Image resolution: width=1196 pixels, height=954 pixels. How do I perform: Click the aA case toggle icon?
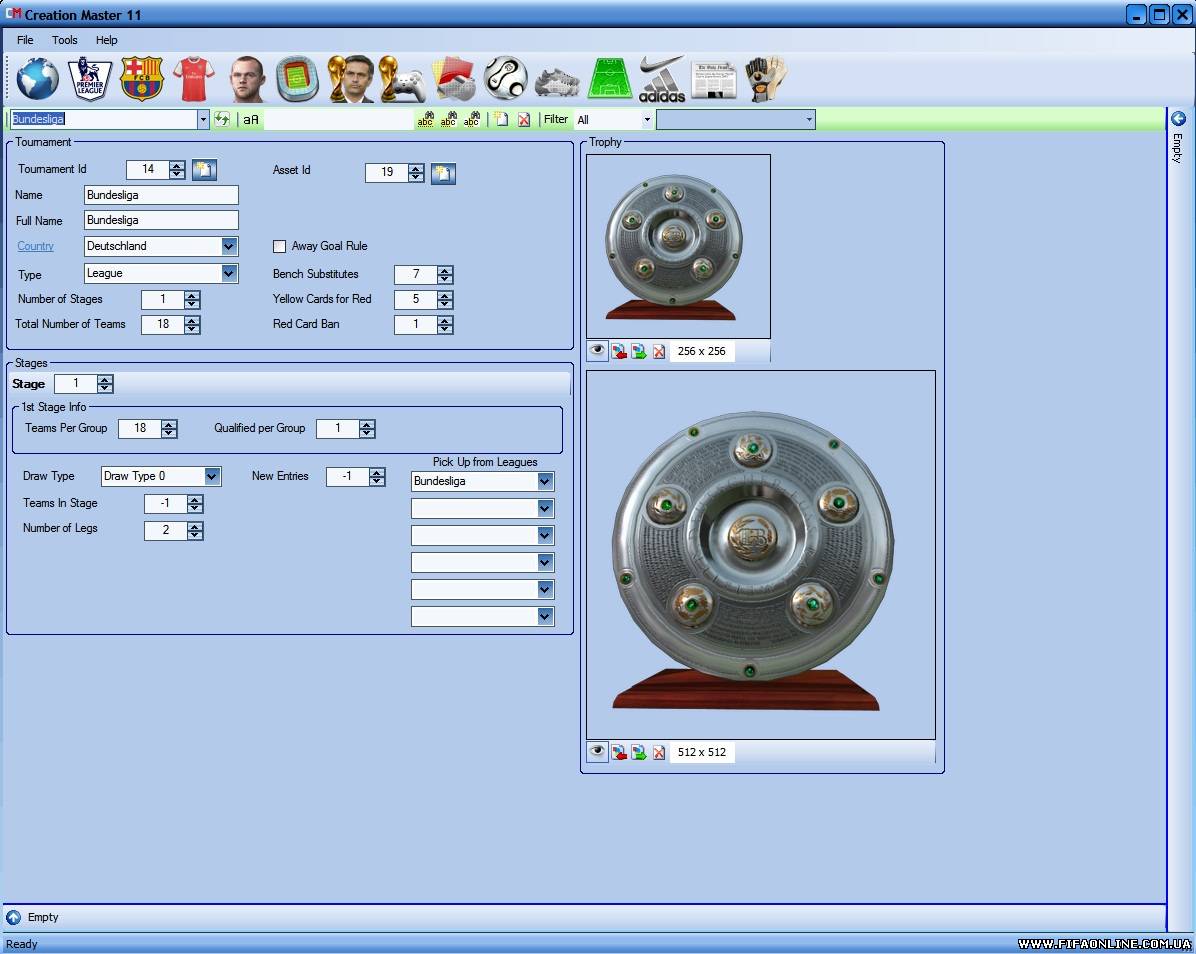251,120
